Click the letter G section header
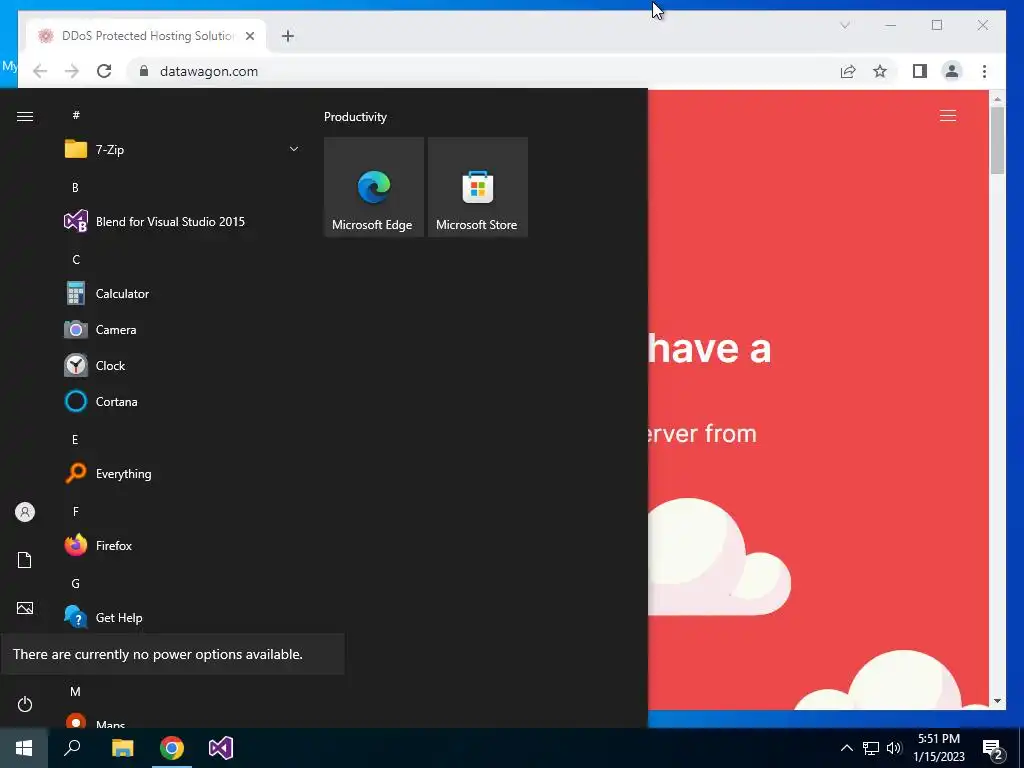The image size is (1024, 768). (x=76, y=583)
